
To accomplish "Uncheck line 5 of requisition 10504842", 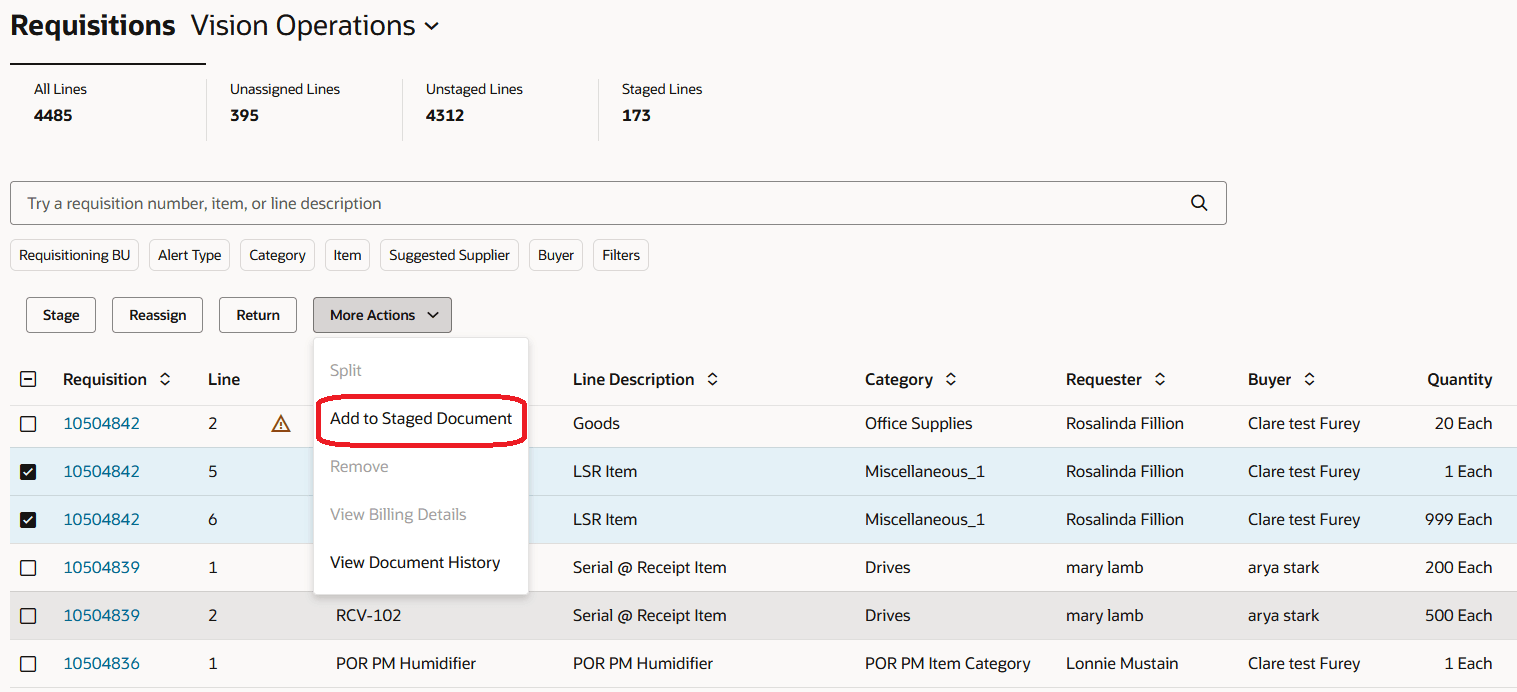I will (x=28, y=471).
